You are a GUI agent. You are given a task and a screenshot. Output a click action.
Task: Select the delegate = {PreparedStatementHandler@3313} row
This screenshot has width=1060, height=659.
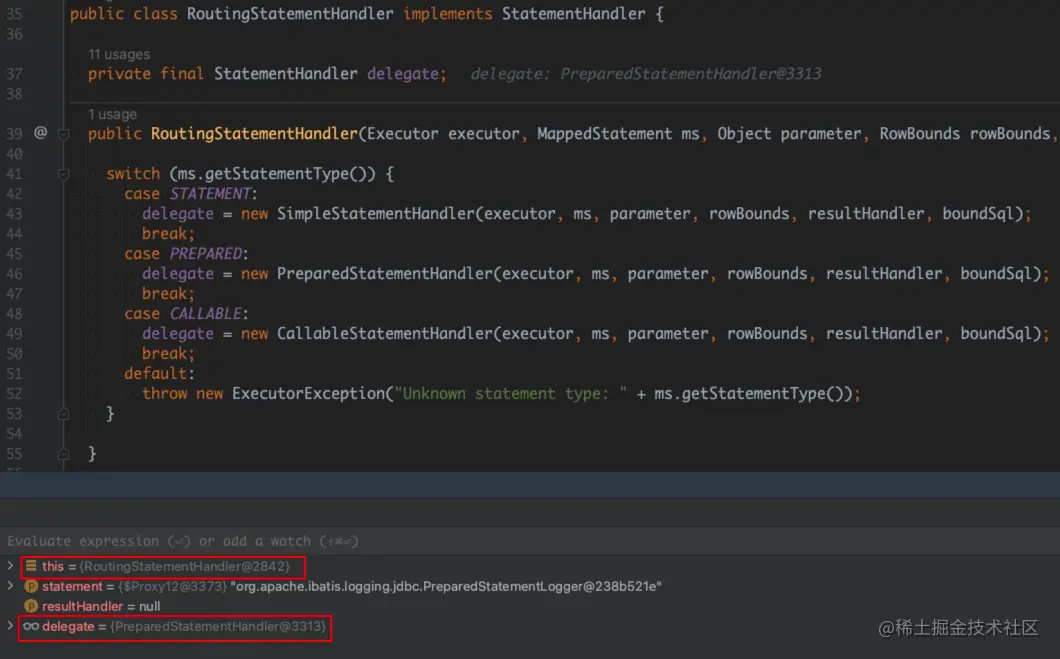click(530, 627)
